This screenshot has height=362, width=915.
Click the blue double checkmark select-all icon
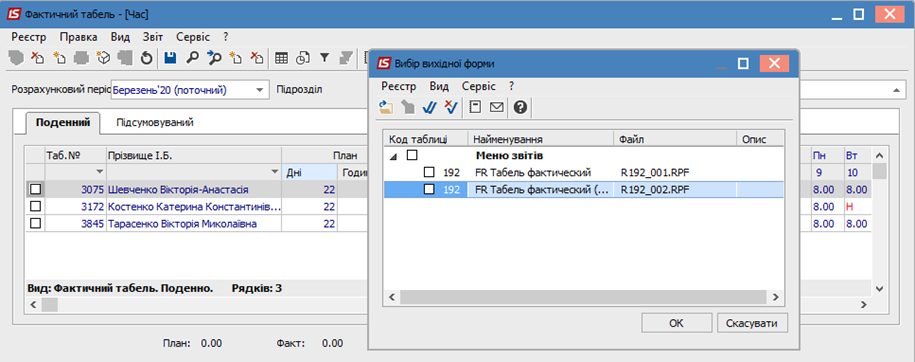(429, 107)
